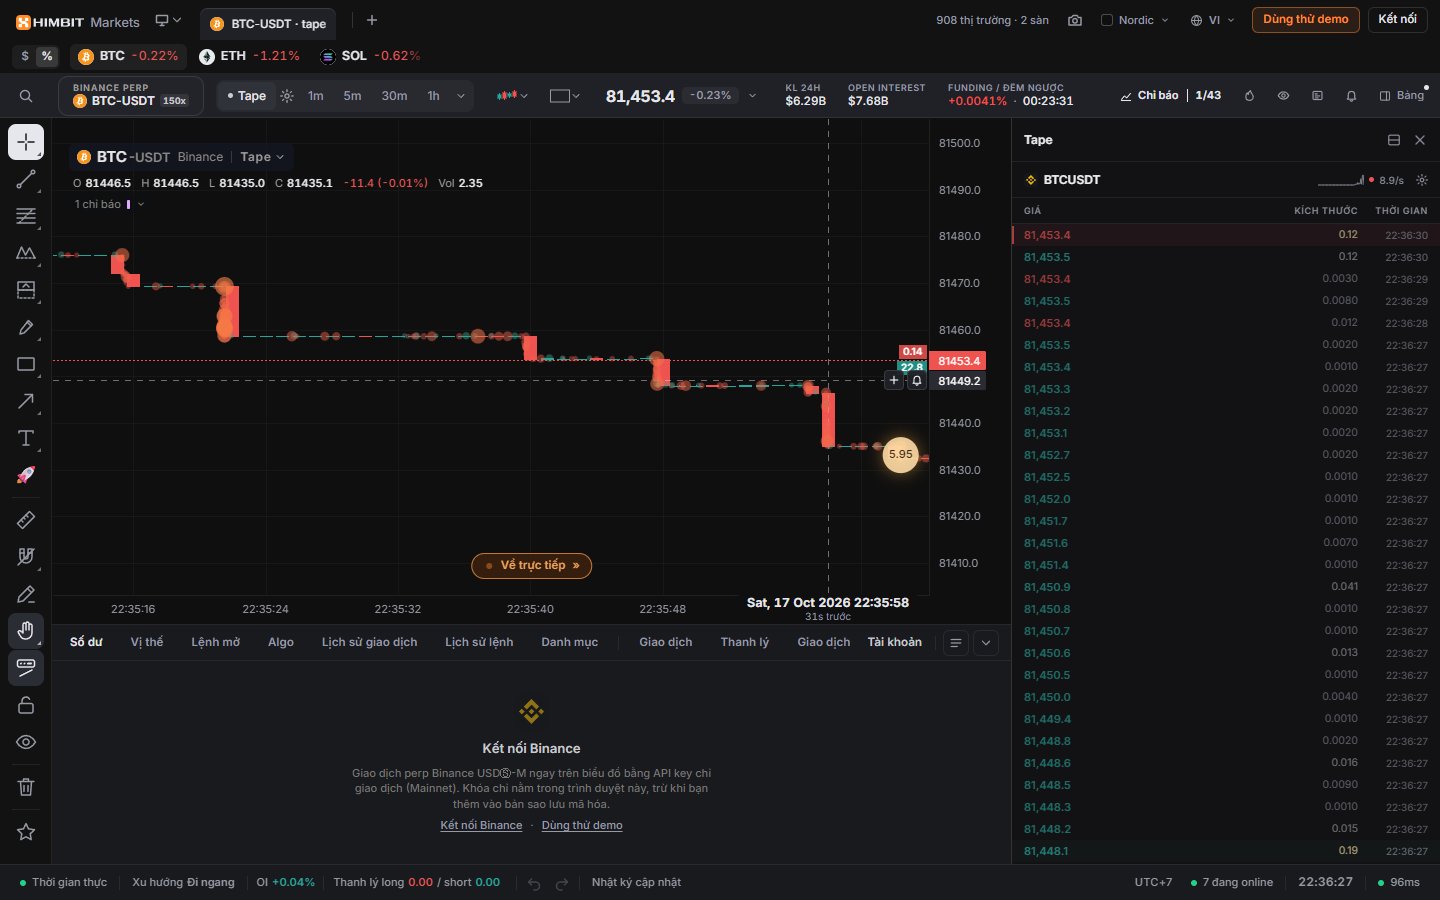The height and width of the screenshot is (900, 1440).
Task: Open the chart layout dropdown
Action: click(x=565, y=96)
